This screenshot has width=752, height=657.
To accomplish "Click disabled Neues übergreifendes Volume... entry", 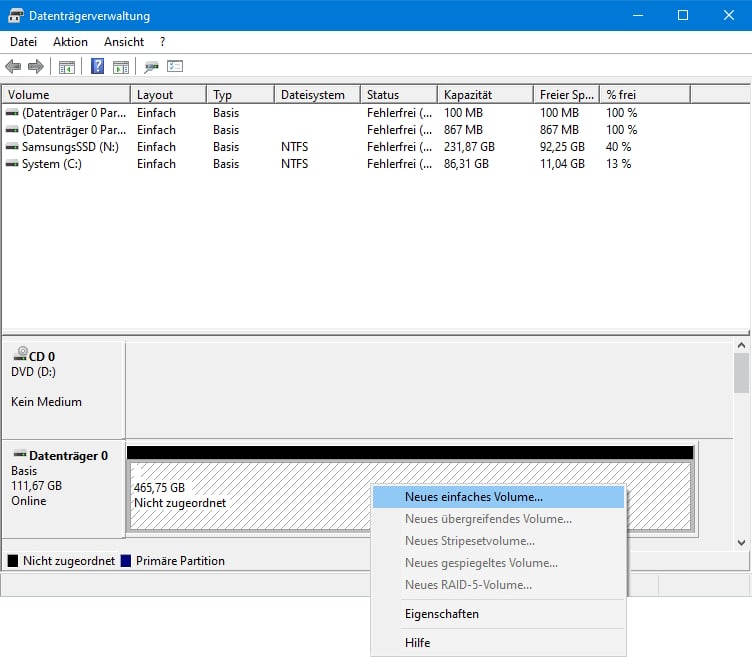I will pyautogui.click(x=498, y=519).
